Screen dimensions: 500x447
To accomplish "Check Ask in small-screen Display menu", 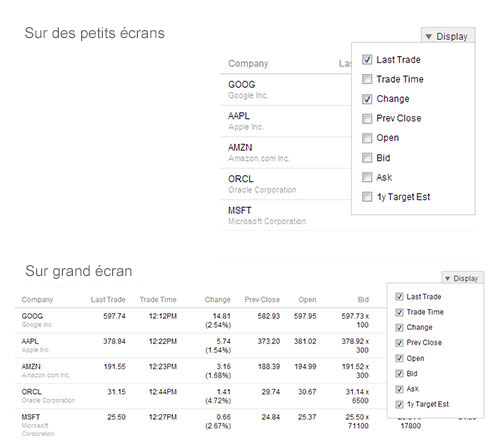I will coord(367,177).
